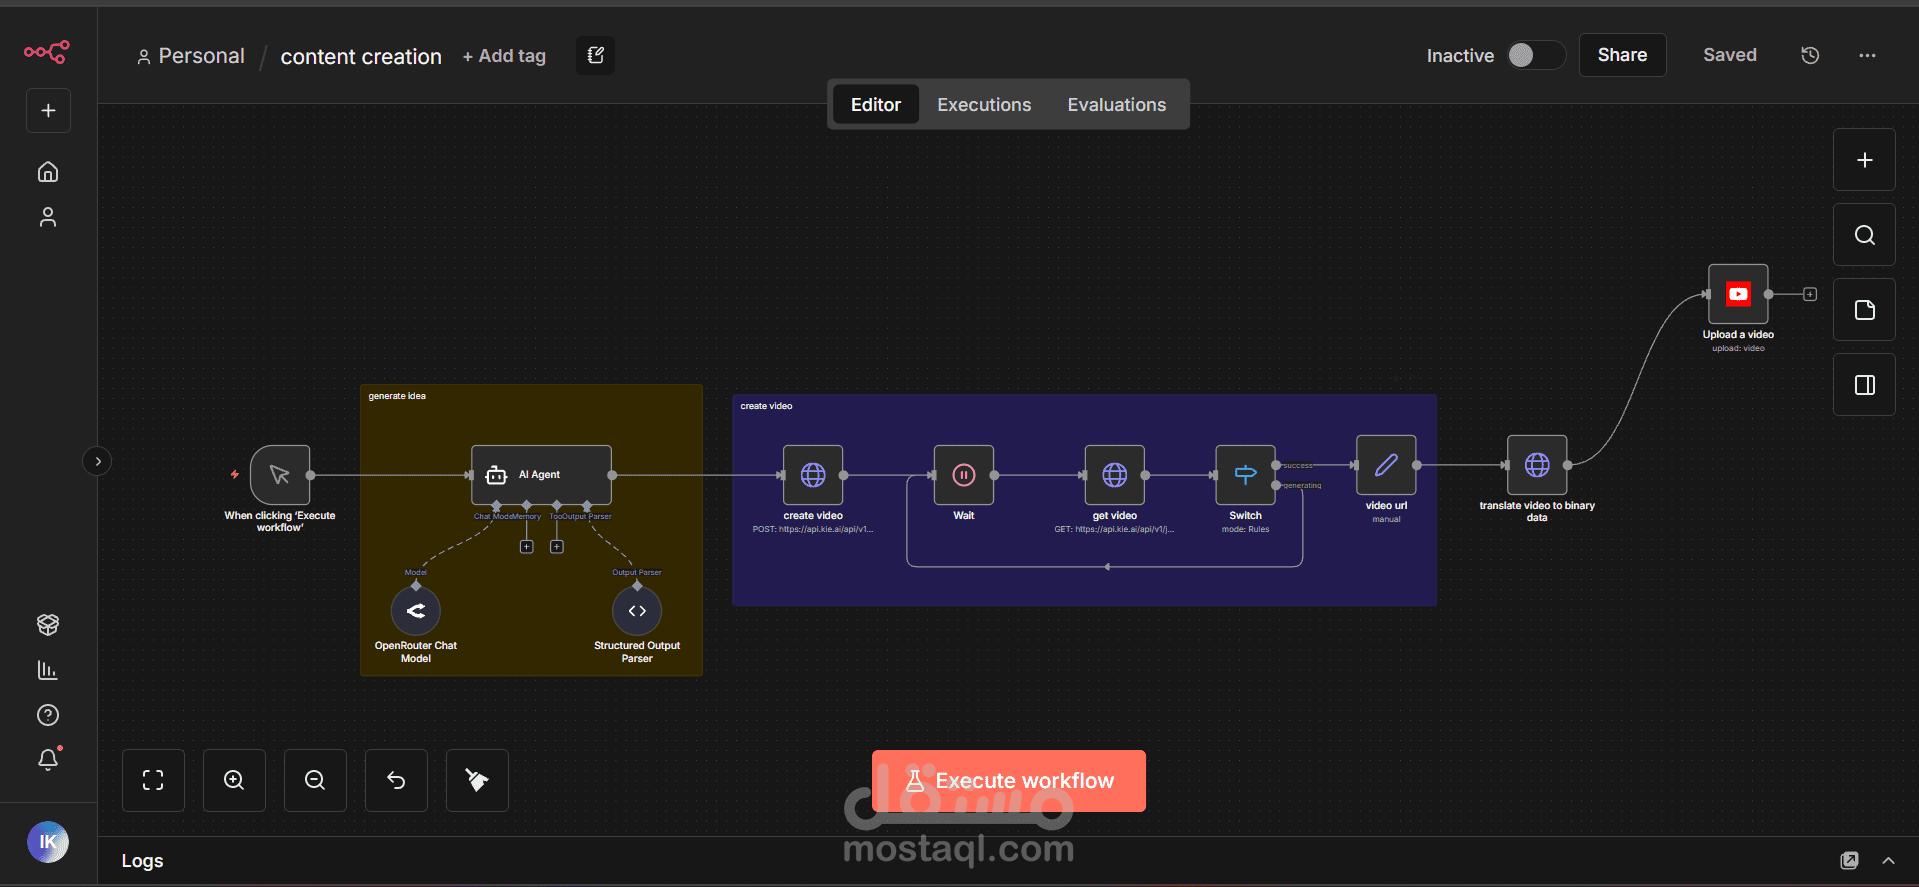Click the reset zoom arrow button
The image size is (1919, 887).
pos(396,780)
